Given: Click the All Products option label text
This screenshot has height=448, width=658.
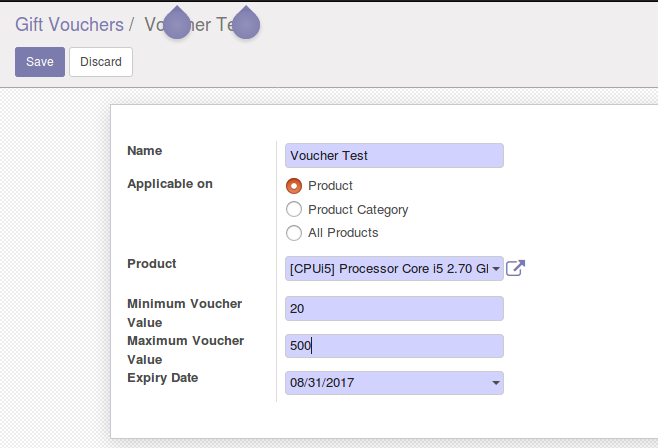Looking at the screenshot, I should [343, 233].
